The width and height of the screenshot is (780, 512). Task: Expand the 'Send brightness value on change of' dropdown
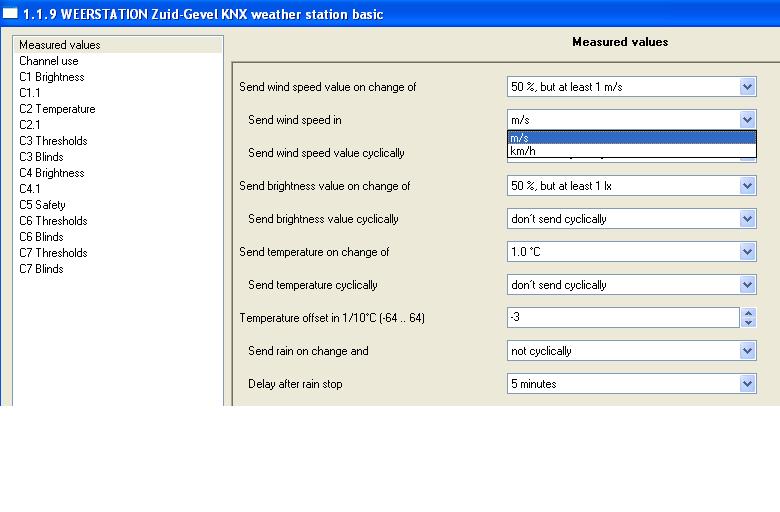pyautogui.click(x=747, y=186)
